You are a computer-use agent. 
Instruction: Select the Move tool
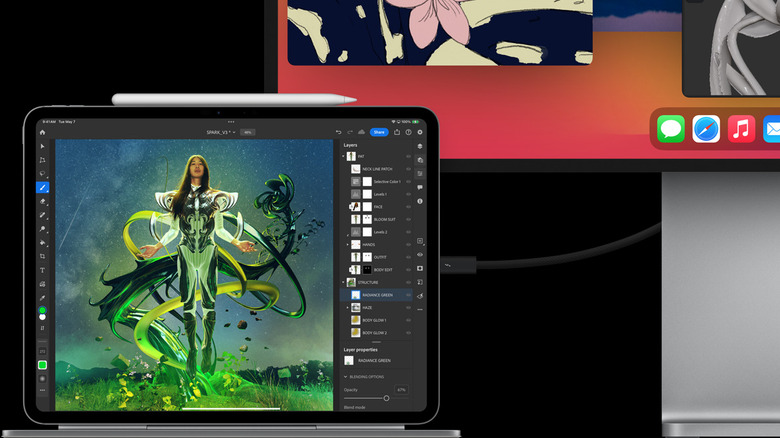tap(42, 146)
